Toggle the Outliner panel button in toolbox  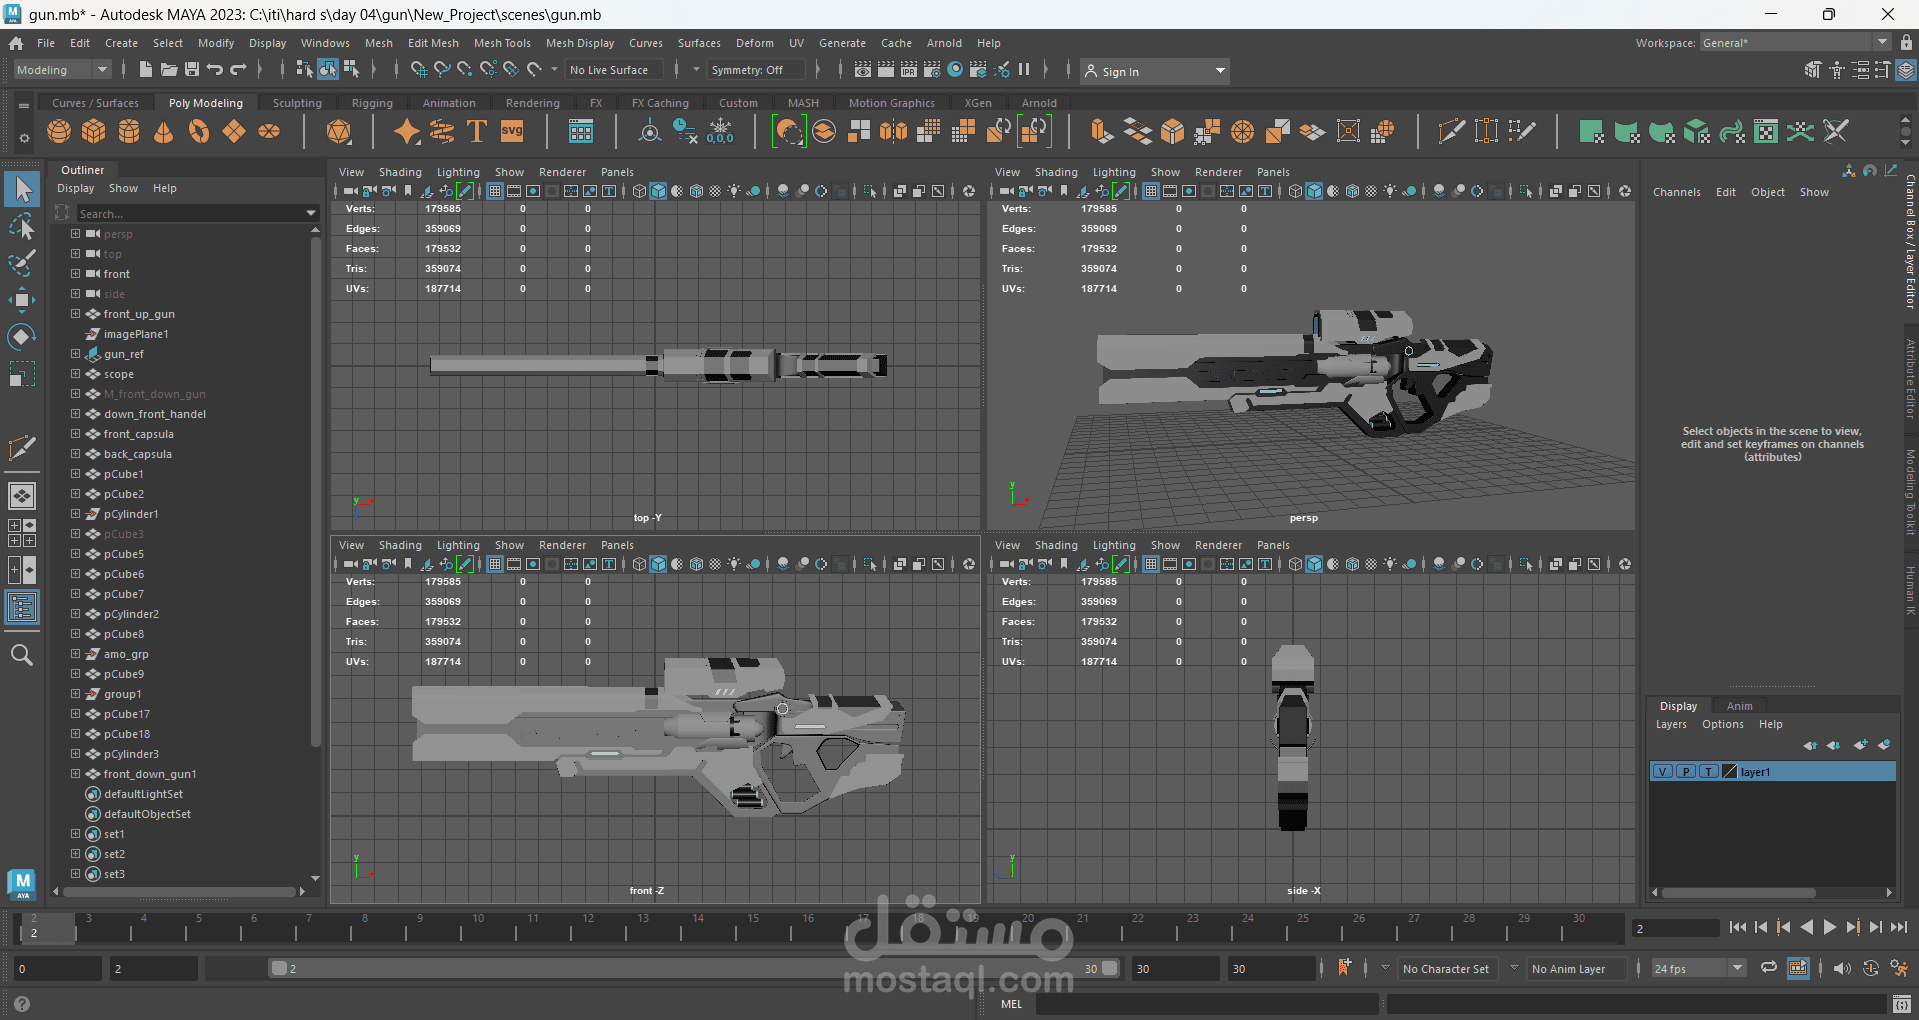coord(22,607)
